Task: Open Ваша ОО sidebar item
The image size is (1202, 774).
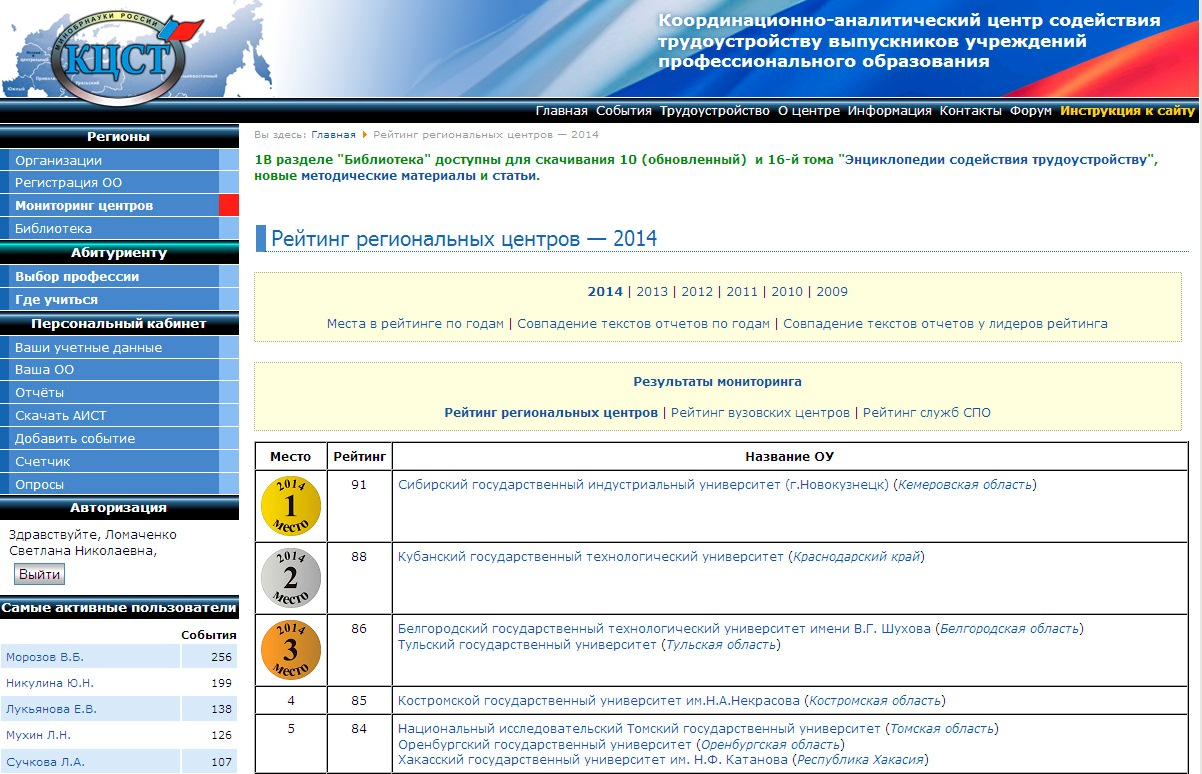Action: coord(120,370)
